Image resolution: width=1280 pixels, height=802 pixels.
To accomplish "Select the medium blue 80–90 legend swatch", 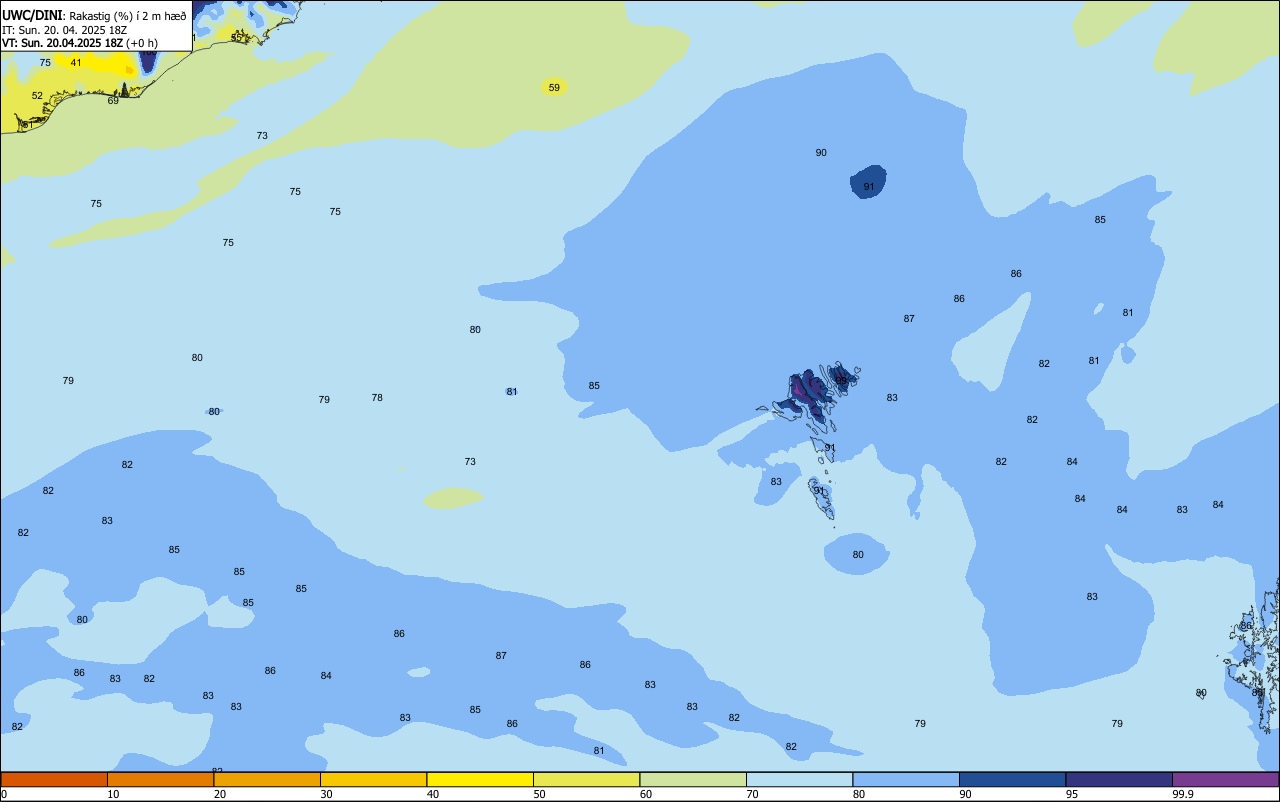I will (906, 779).
